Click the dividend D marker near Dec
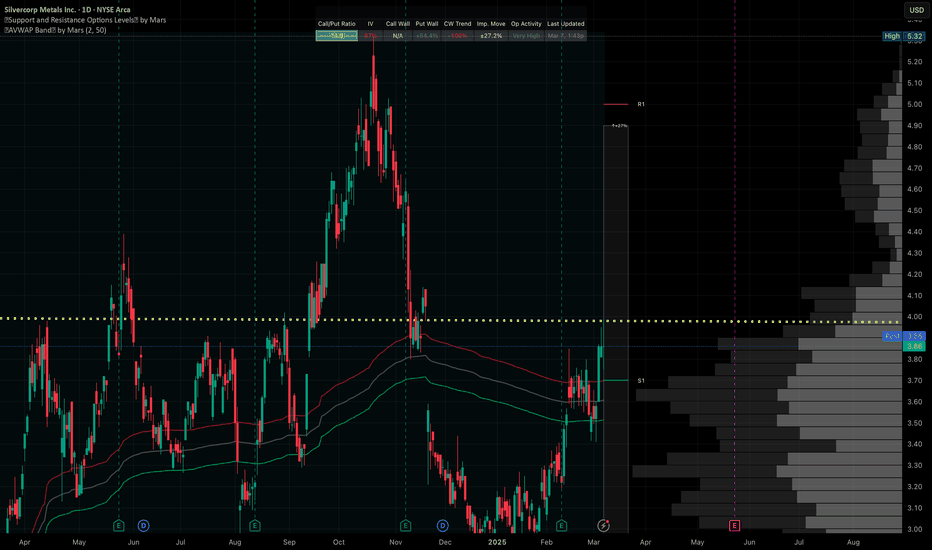This screenshot has height=550, width=932. pyautogui.click(x=442, y=526)
